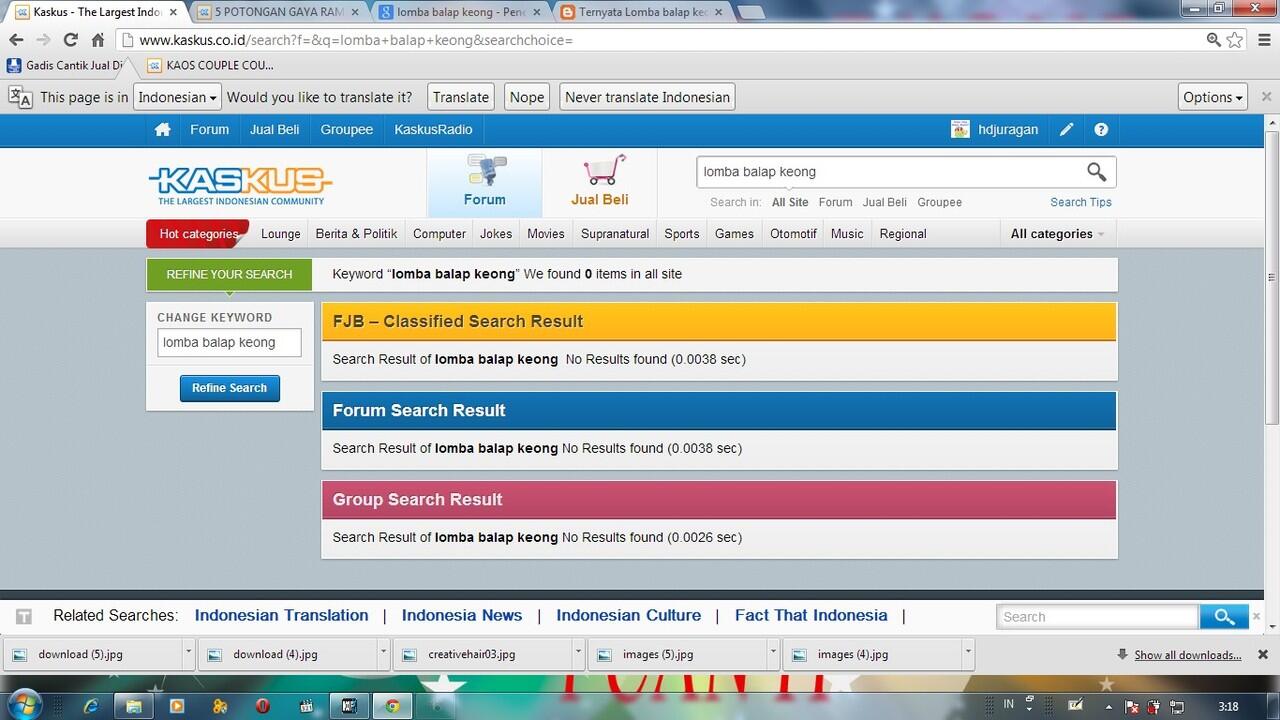
Task: Open dropdown arrow for download (4).jpg
Action: click(x=383, y=654)
